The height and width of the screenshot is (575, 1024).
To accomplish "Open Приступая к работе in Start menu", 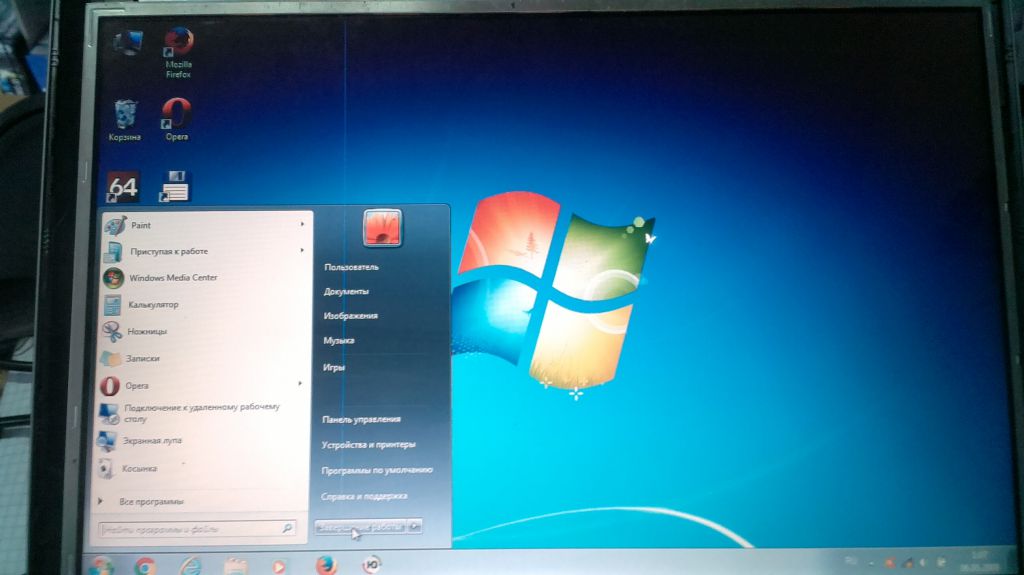I will click(x=204, y=251).
